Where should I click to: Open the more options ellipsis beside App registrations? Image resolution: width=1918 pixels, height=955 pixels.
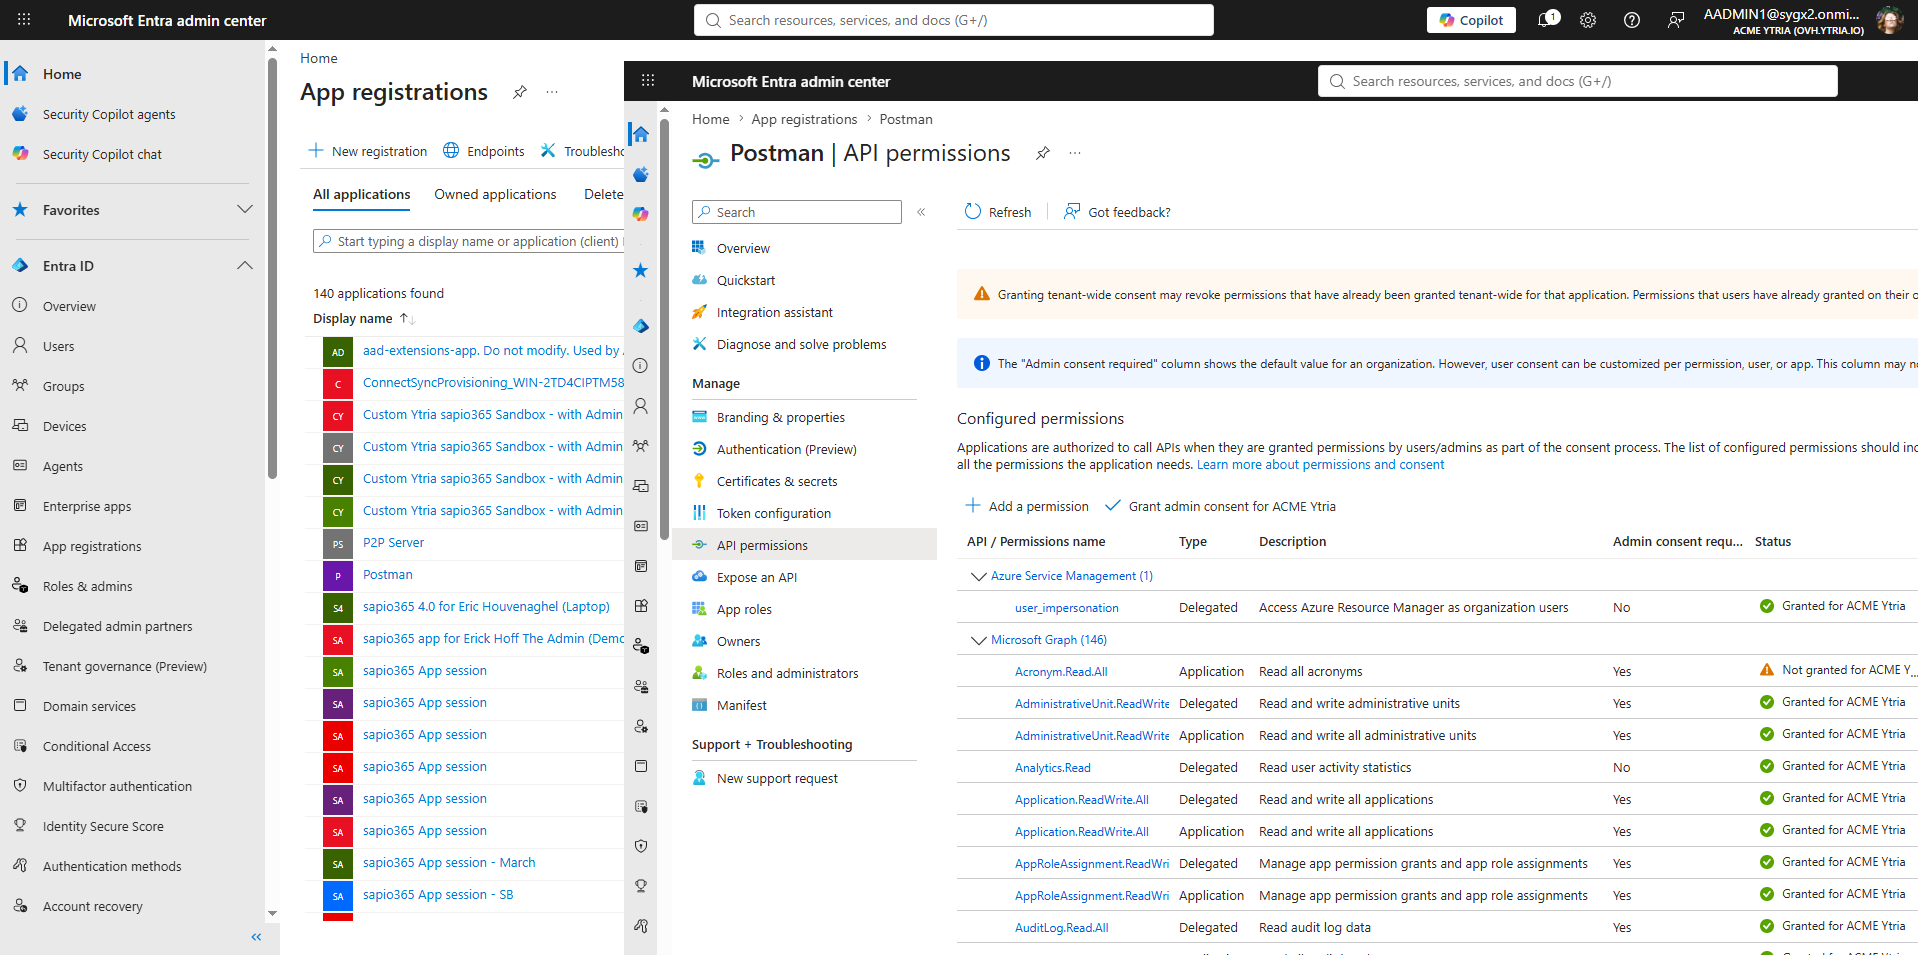[552, 92]
